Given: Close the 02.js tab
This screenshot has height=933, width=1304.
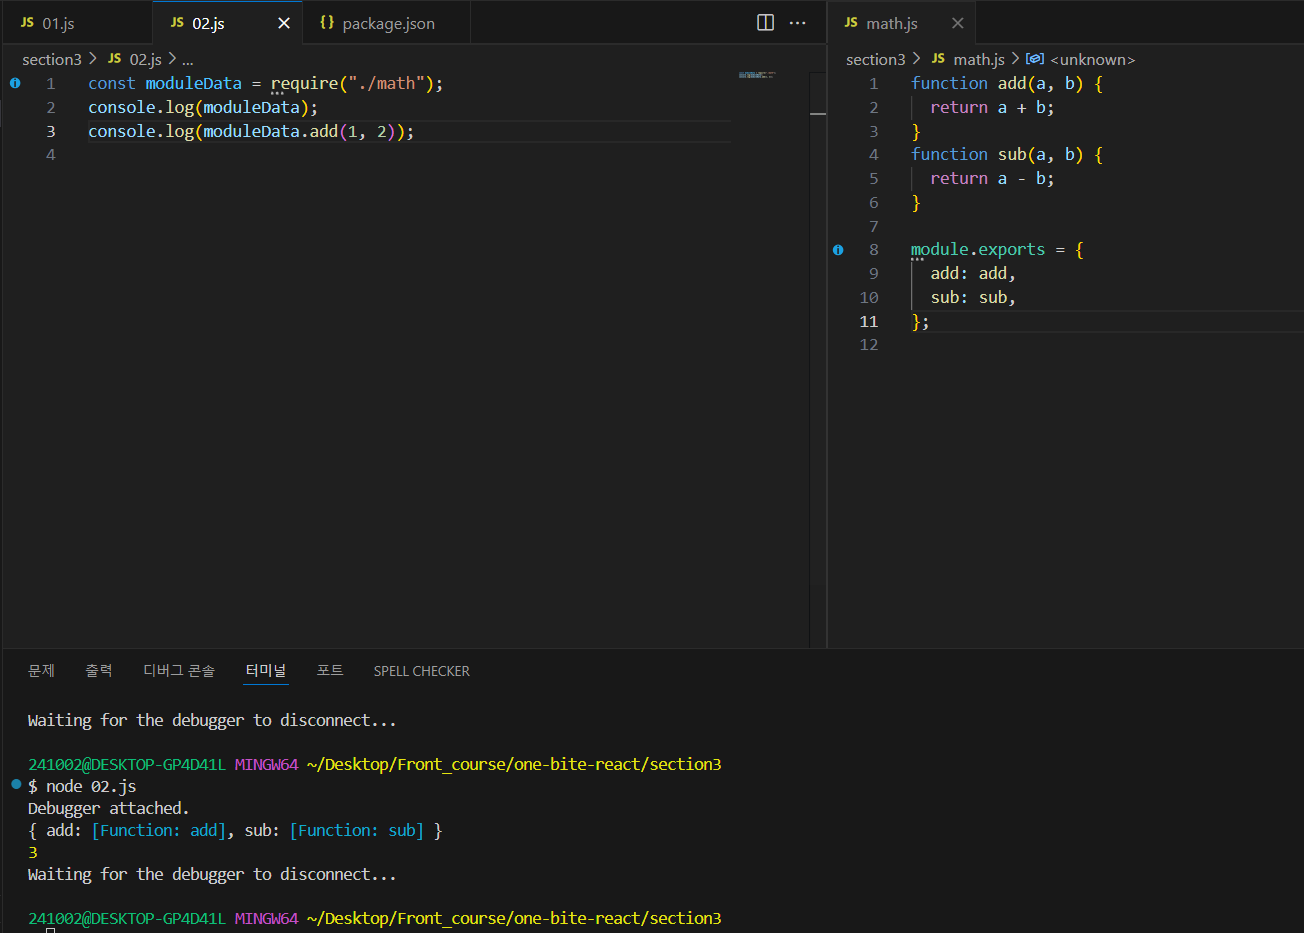Looking at the screenshot, I should click(x=284, y=23).
